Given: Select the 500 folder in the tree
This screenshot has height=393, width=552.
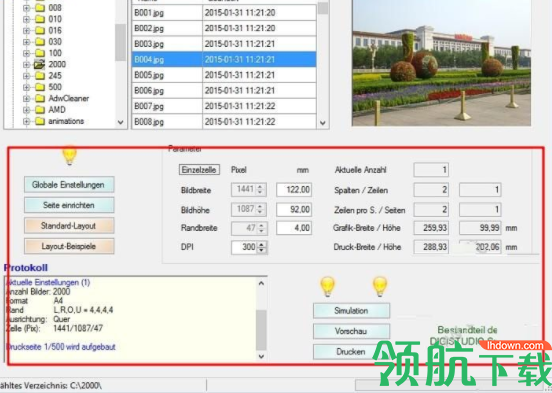Looking at the screenshot, I should (x=55, y=87).
